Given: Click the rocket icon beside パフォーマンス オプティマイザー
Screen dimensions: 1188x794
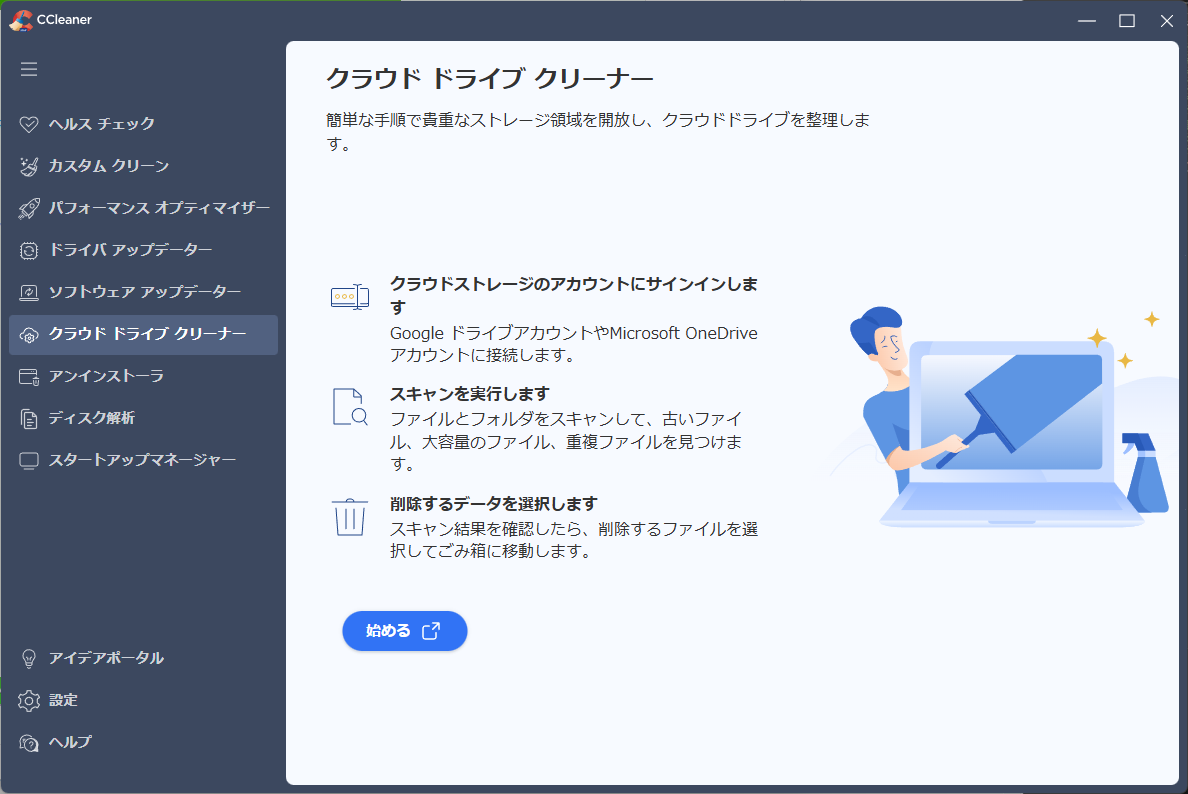Looking at the screenshot, I should [29, 208].
